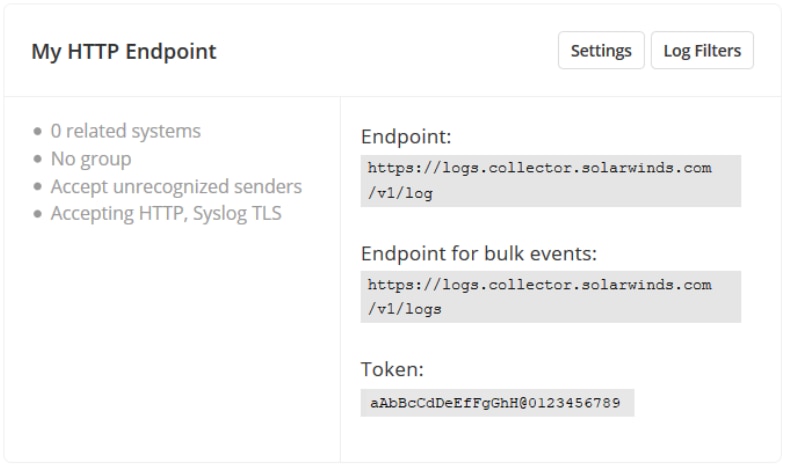Select the 0 related systems item
785x466 pixels.
[126, 131]
